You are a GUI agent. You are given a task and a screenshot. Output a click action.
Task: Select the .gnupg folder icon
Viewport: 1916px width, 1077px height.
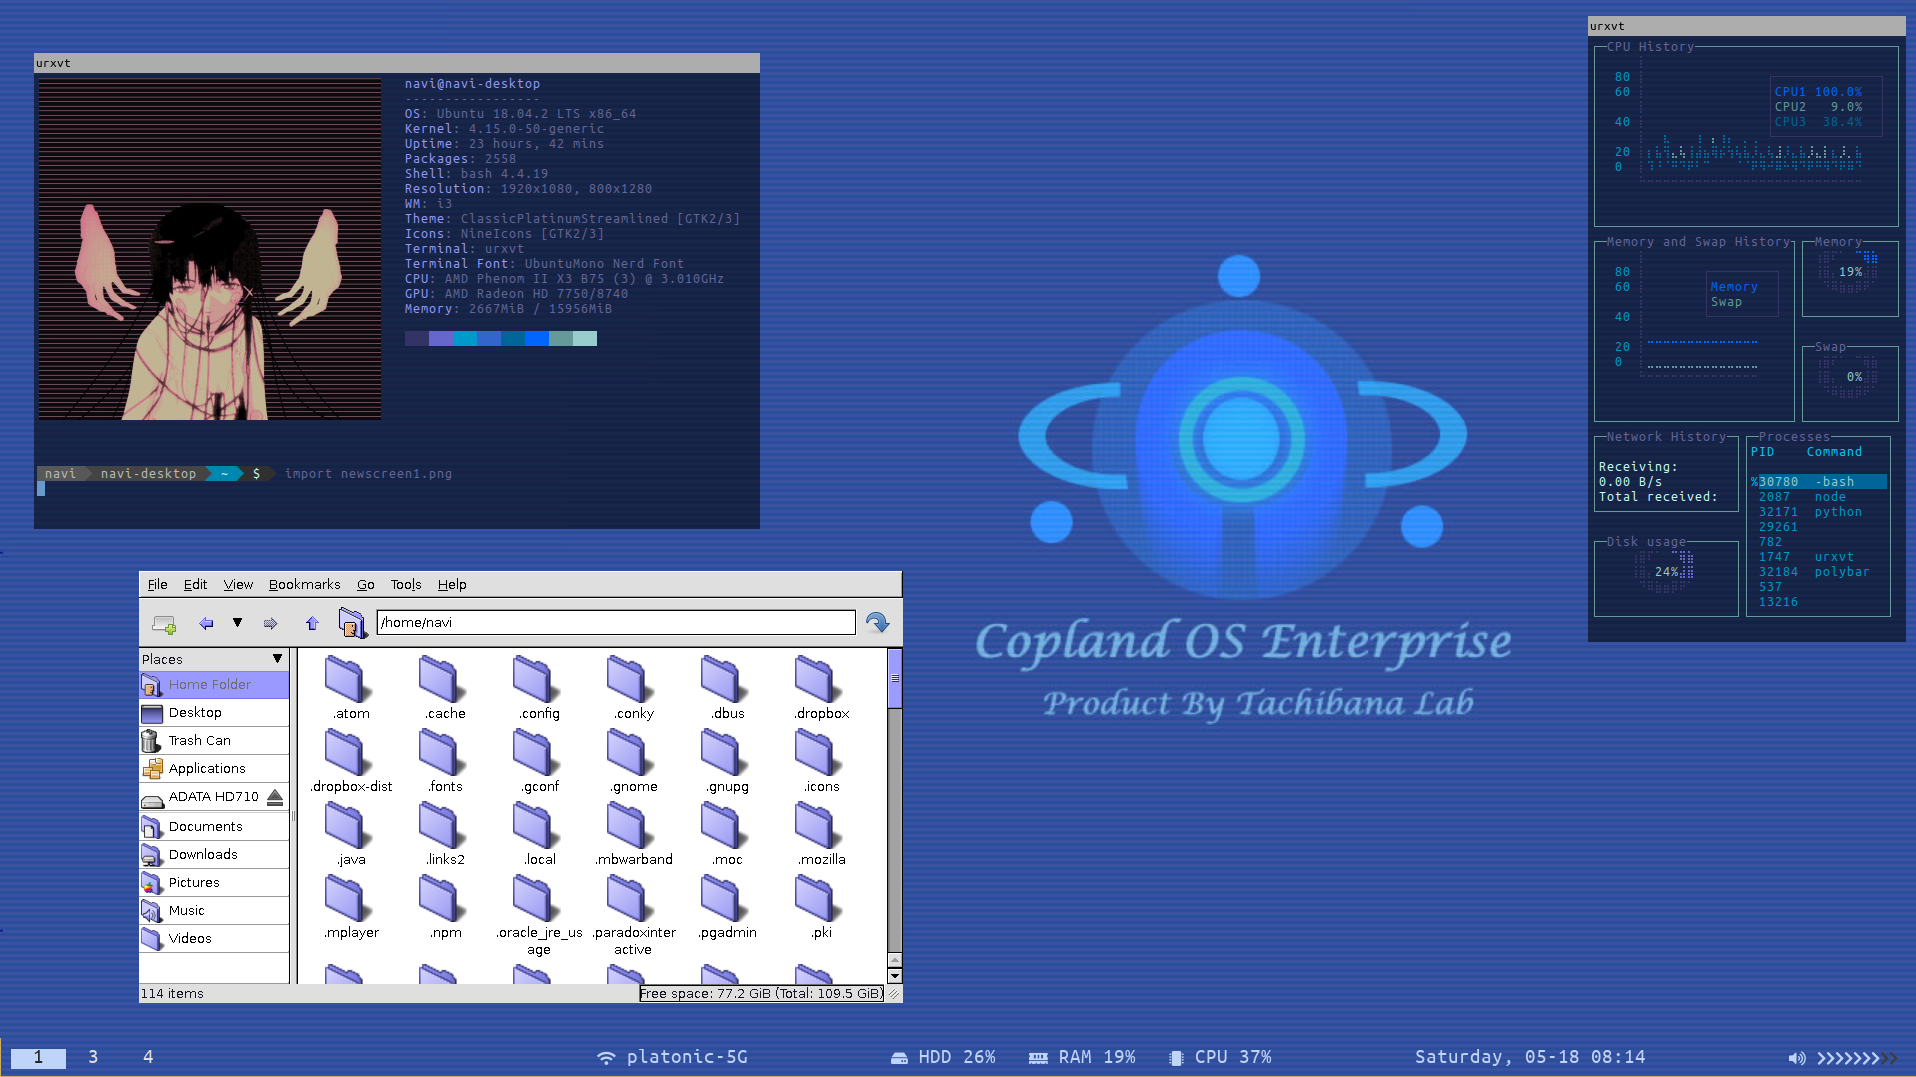coord(725,752)
